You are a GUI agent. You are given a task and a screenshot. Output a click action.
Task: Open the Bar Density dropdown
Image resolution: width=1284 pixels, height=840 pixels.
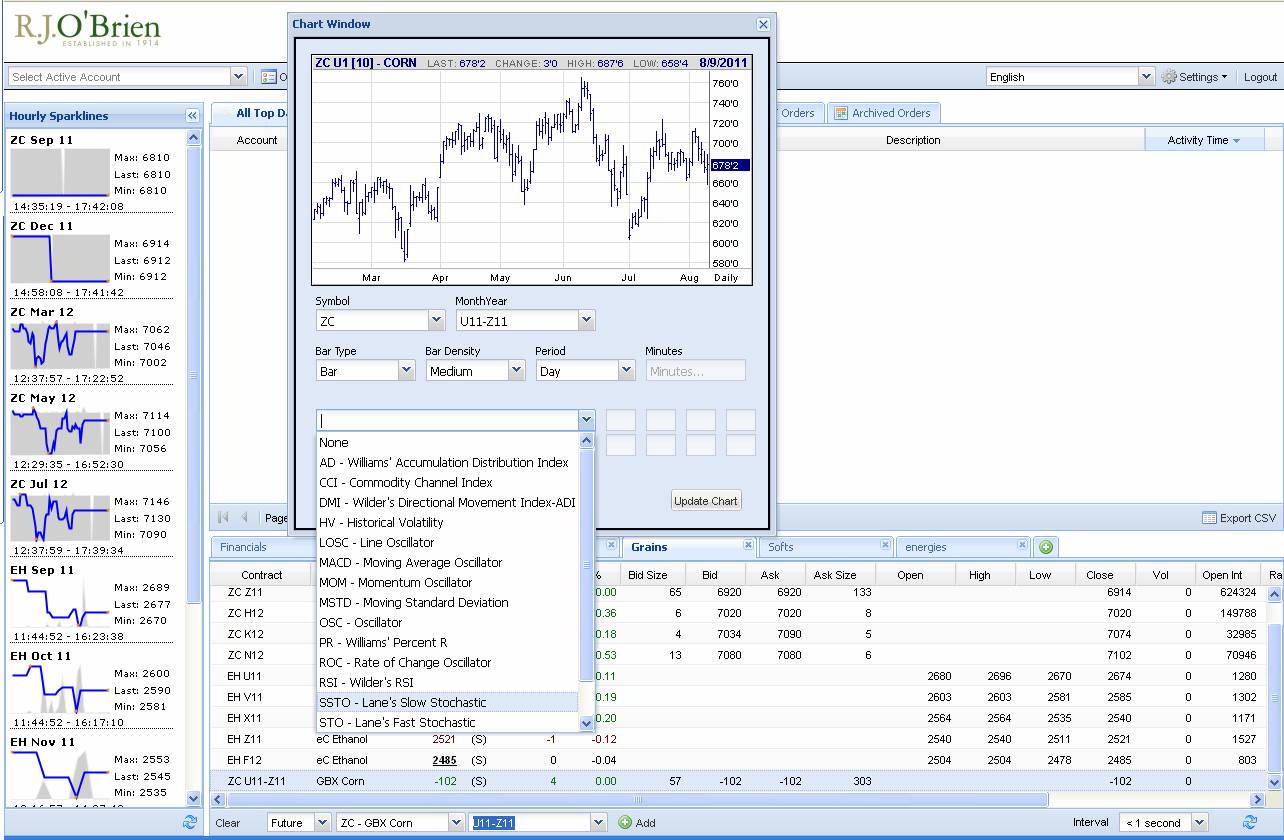(516, 371)
